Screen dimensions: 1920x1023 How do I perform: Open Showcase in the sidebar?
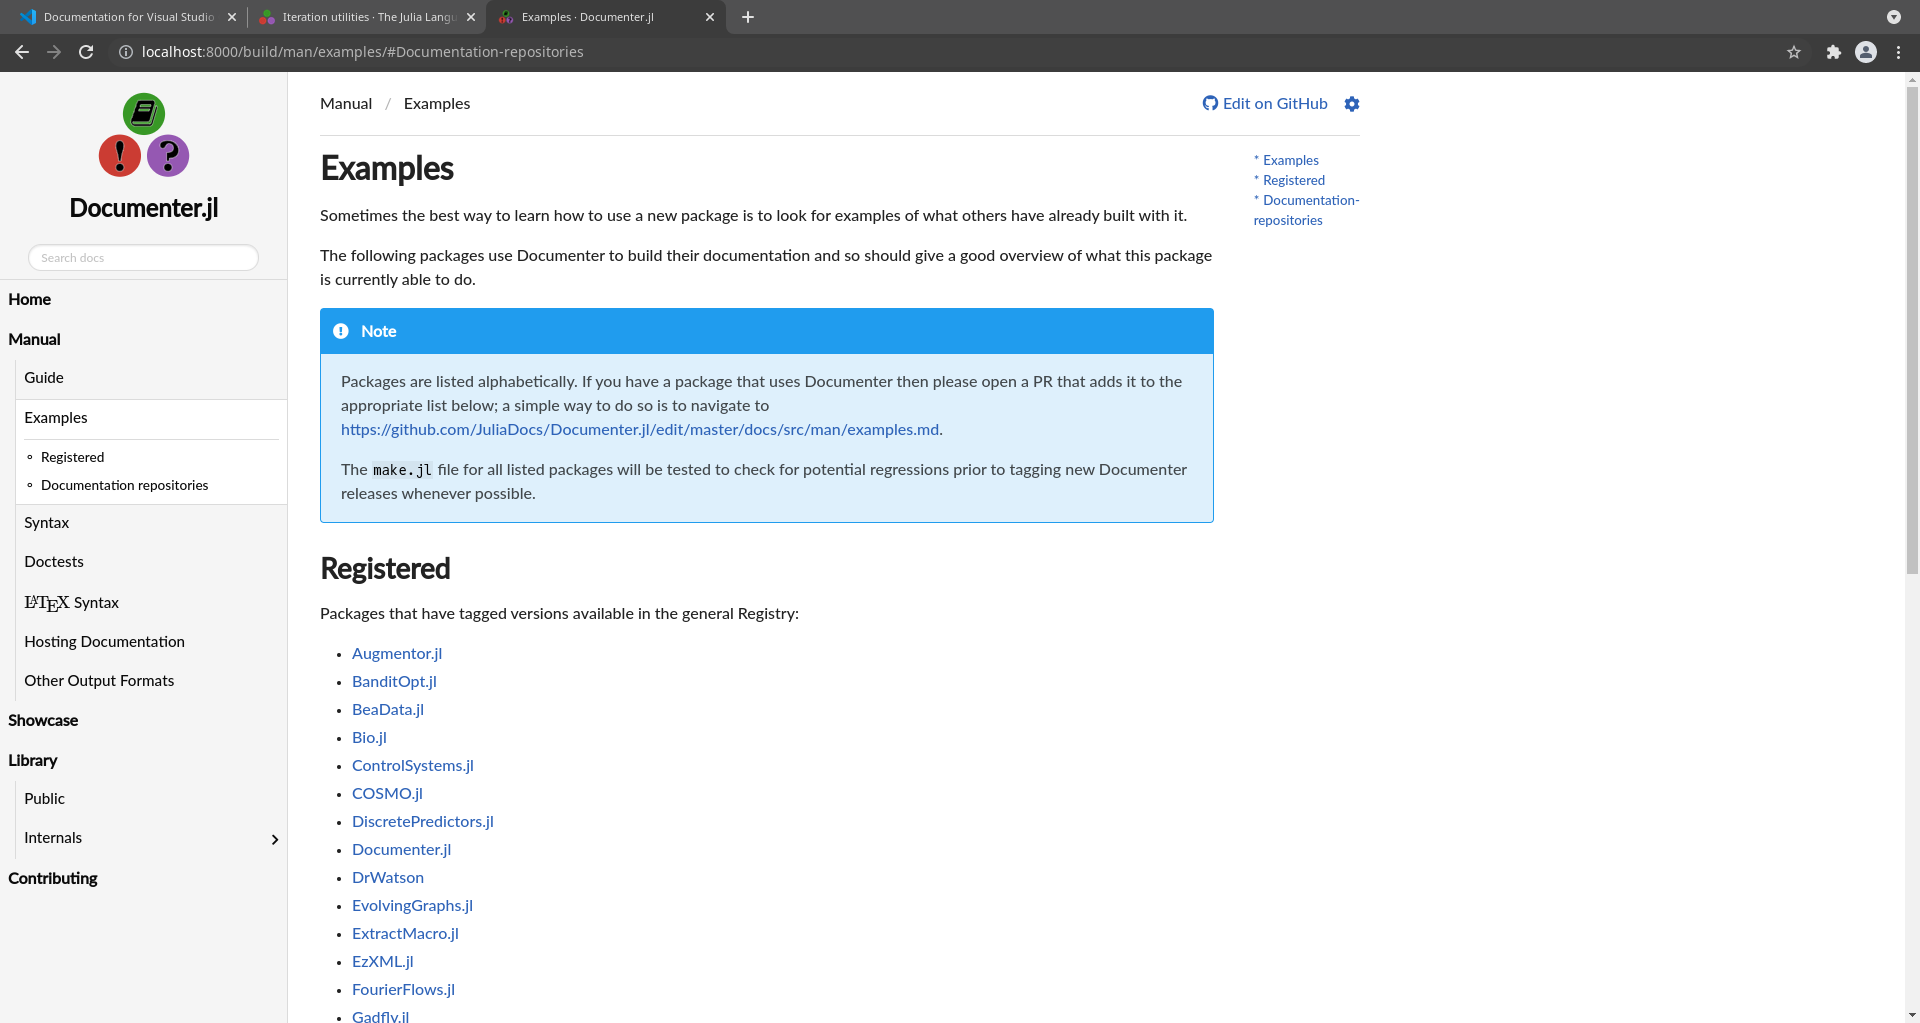43,720
